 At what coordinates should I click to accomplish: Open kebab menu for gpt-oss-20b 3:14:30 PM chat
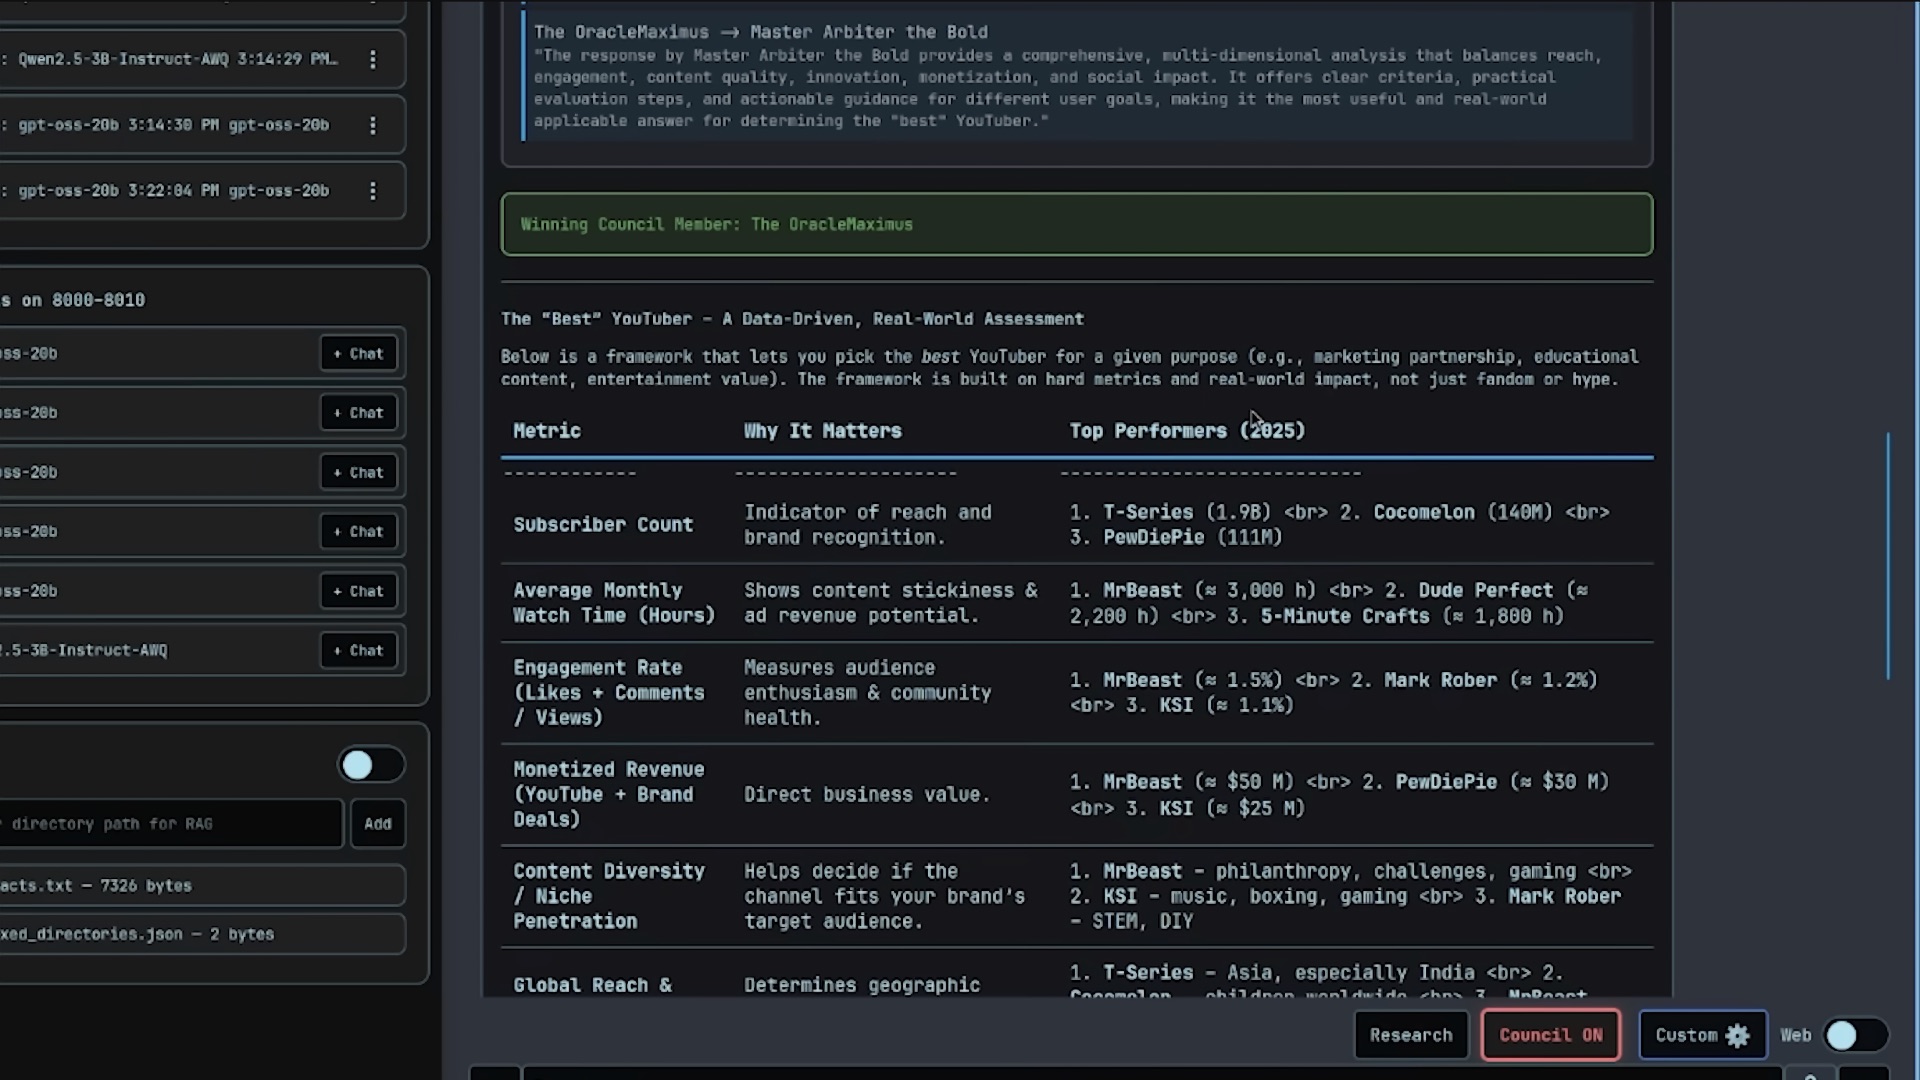click(372, 125)
